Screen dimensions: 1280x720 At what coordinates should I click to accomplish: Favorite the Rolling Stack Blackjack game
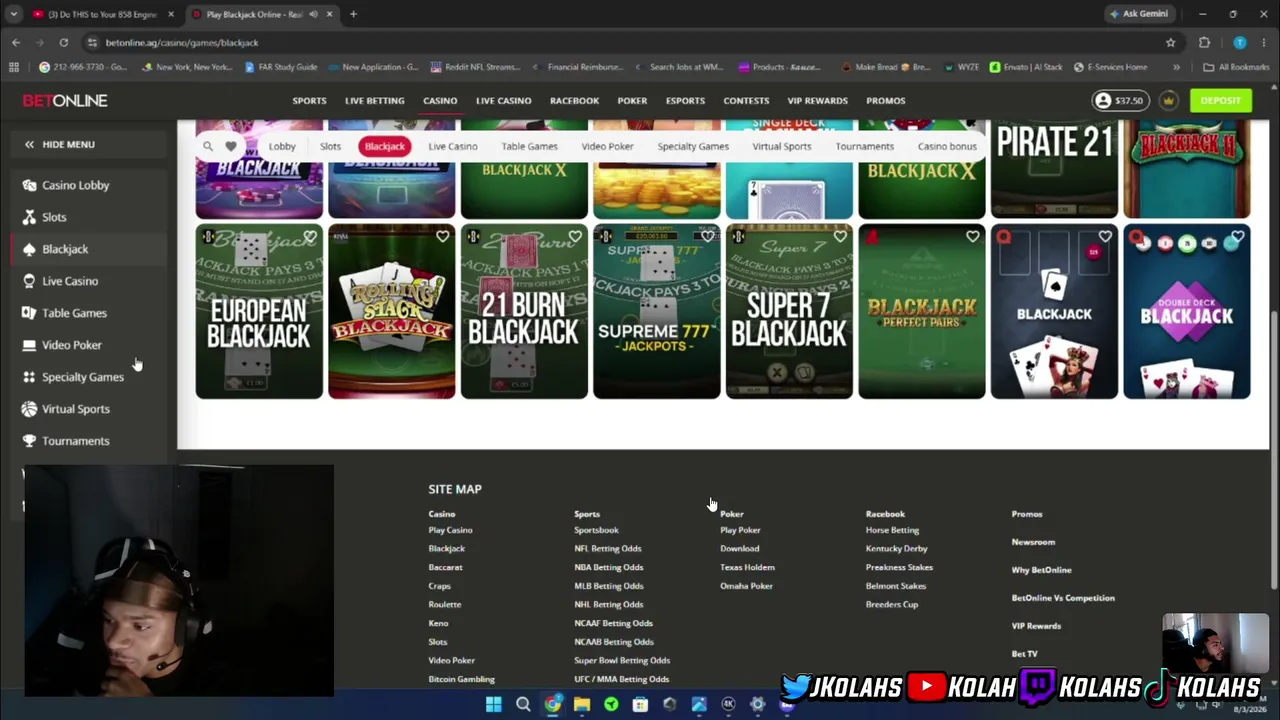[442, 237]
